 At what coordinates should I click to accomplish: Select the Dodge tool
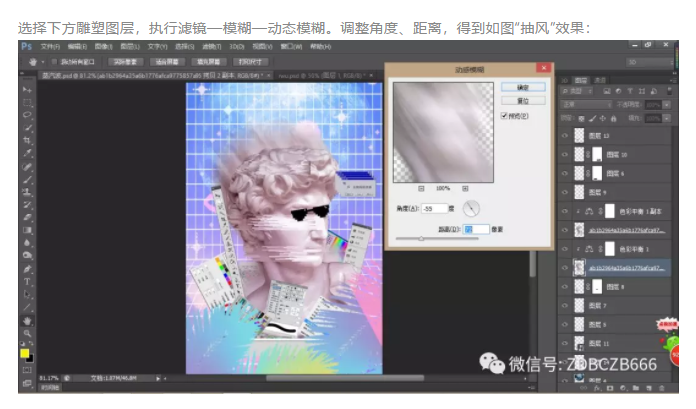tap(27, 255)
